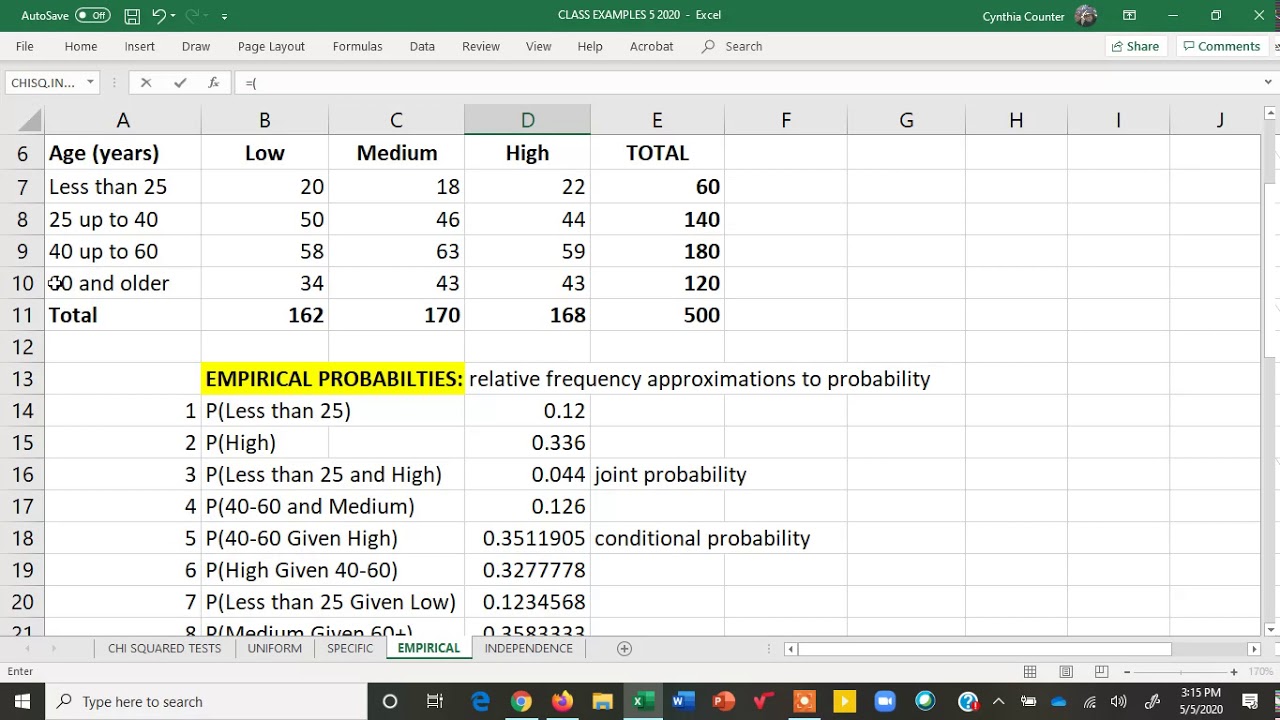Open Google Chrome from taskbar
The image size is (1280, 720).
point(521,701)
